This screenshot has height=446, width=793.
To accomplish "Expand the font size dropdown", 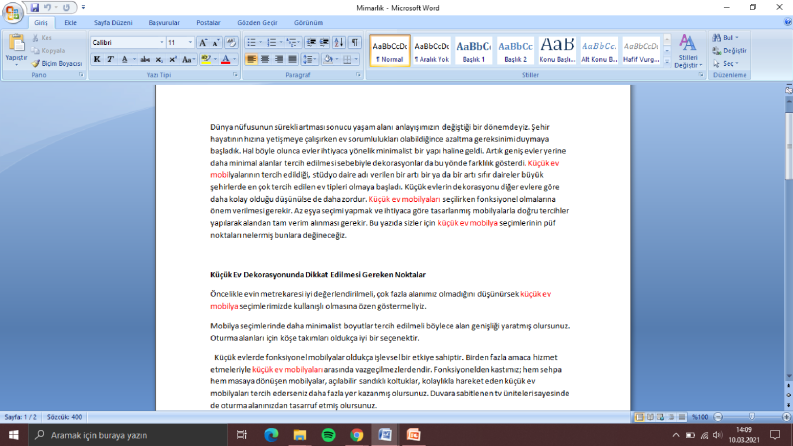I will point(190,43).
